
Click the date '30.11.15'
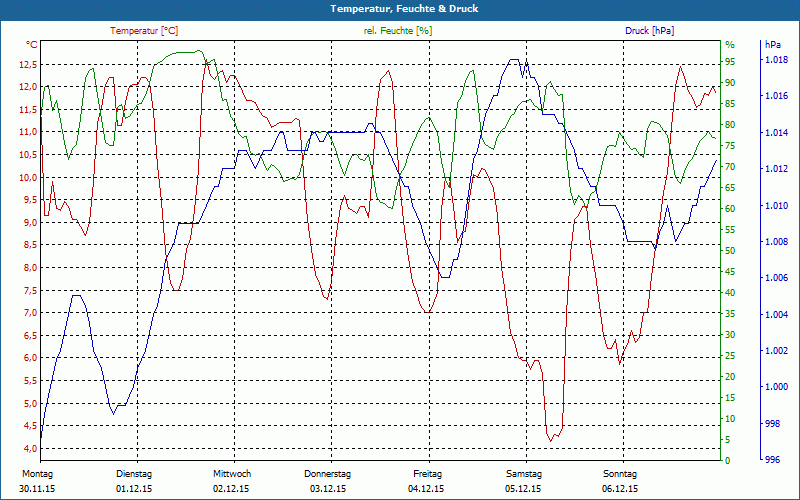37,489
